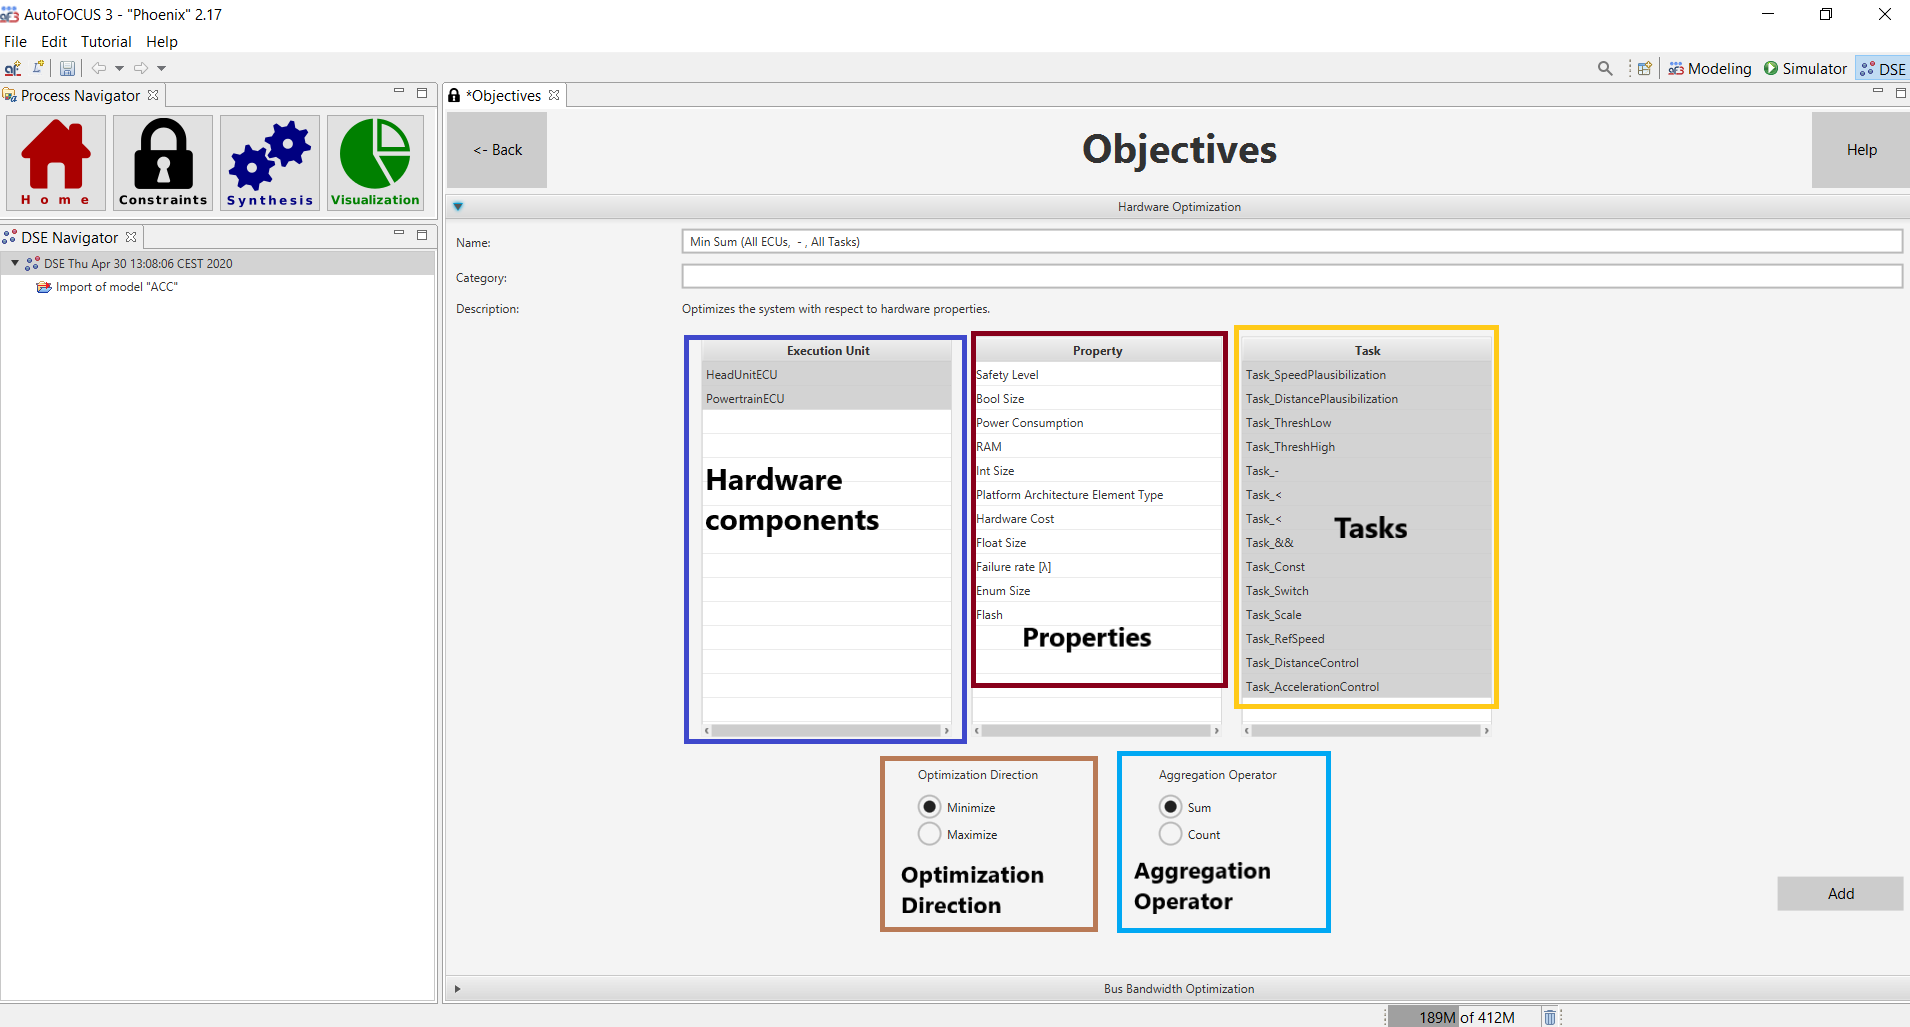
Task: Expand the Bus Bandwidth Optimization section
Action: 458,989
